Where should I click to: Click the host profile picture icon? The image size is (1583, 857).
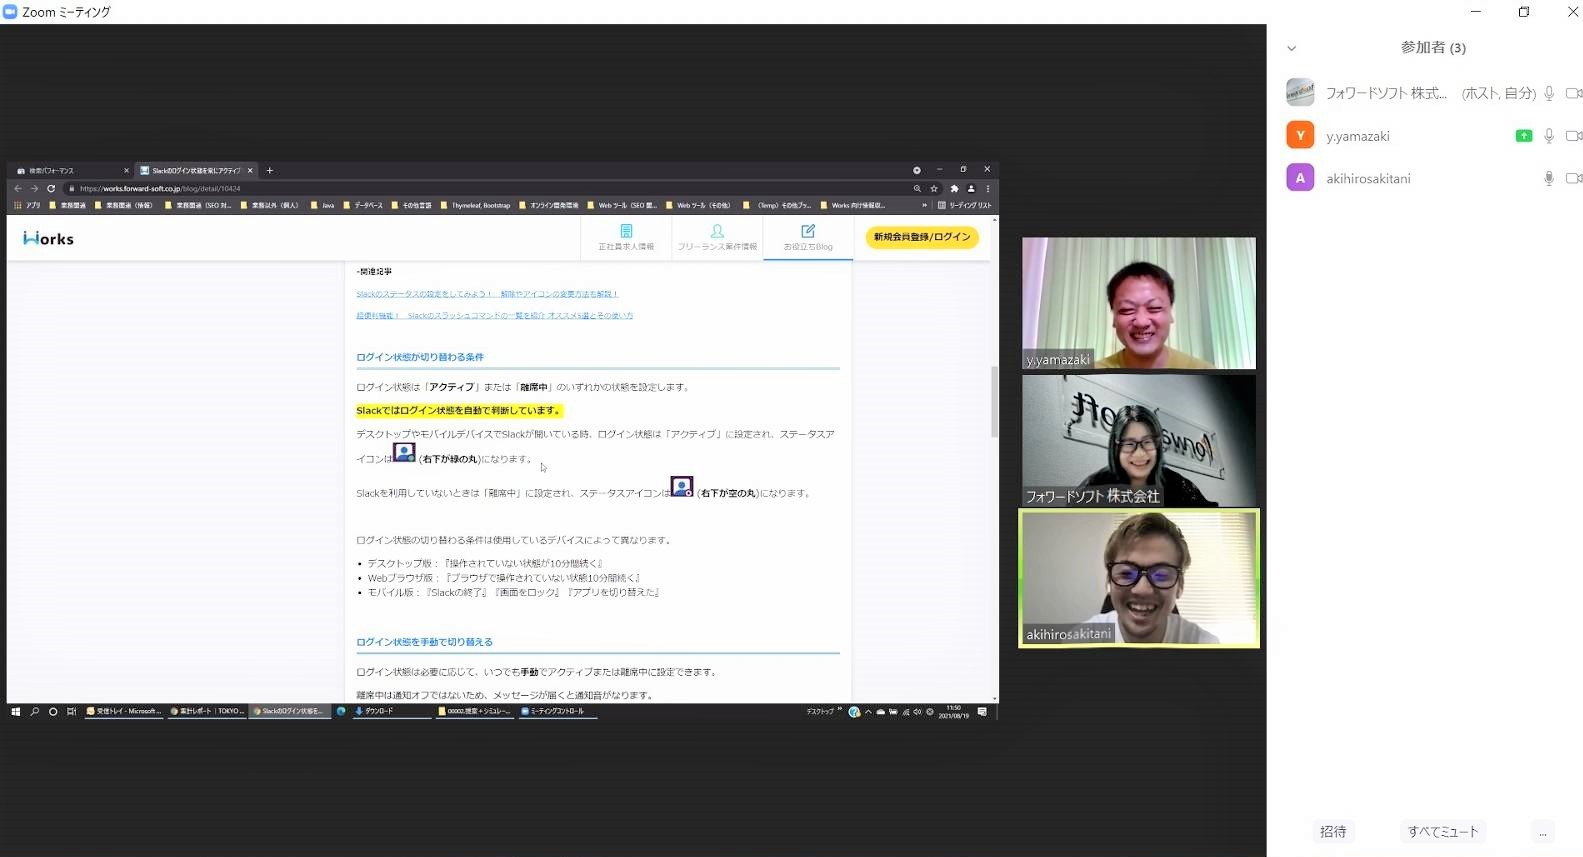[1300, 92]
